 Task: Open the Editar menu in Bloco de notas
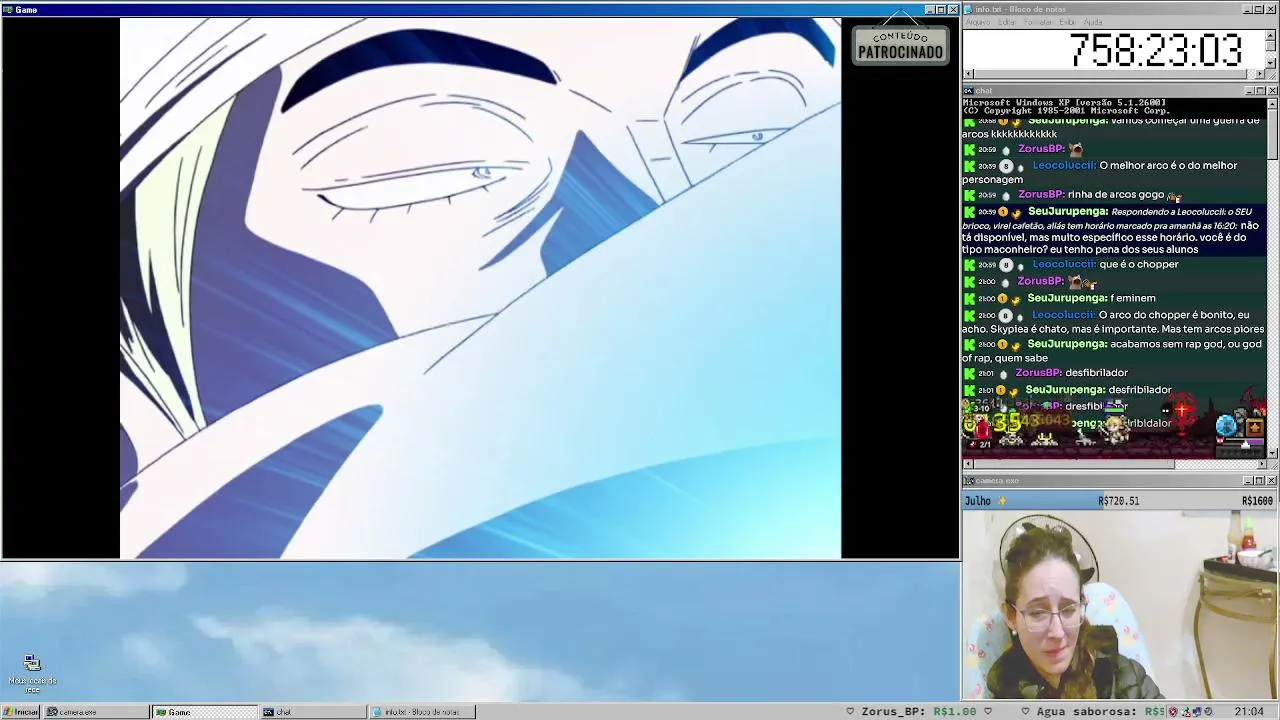pos(1007,22)
